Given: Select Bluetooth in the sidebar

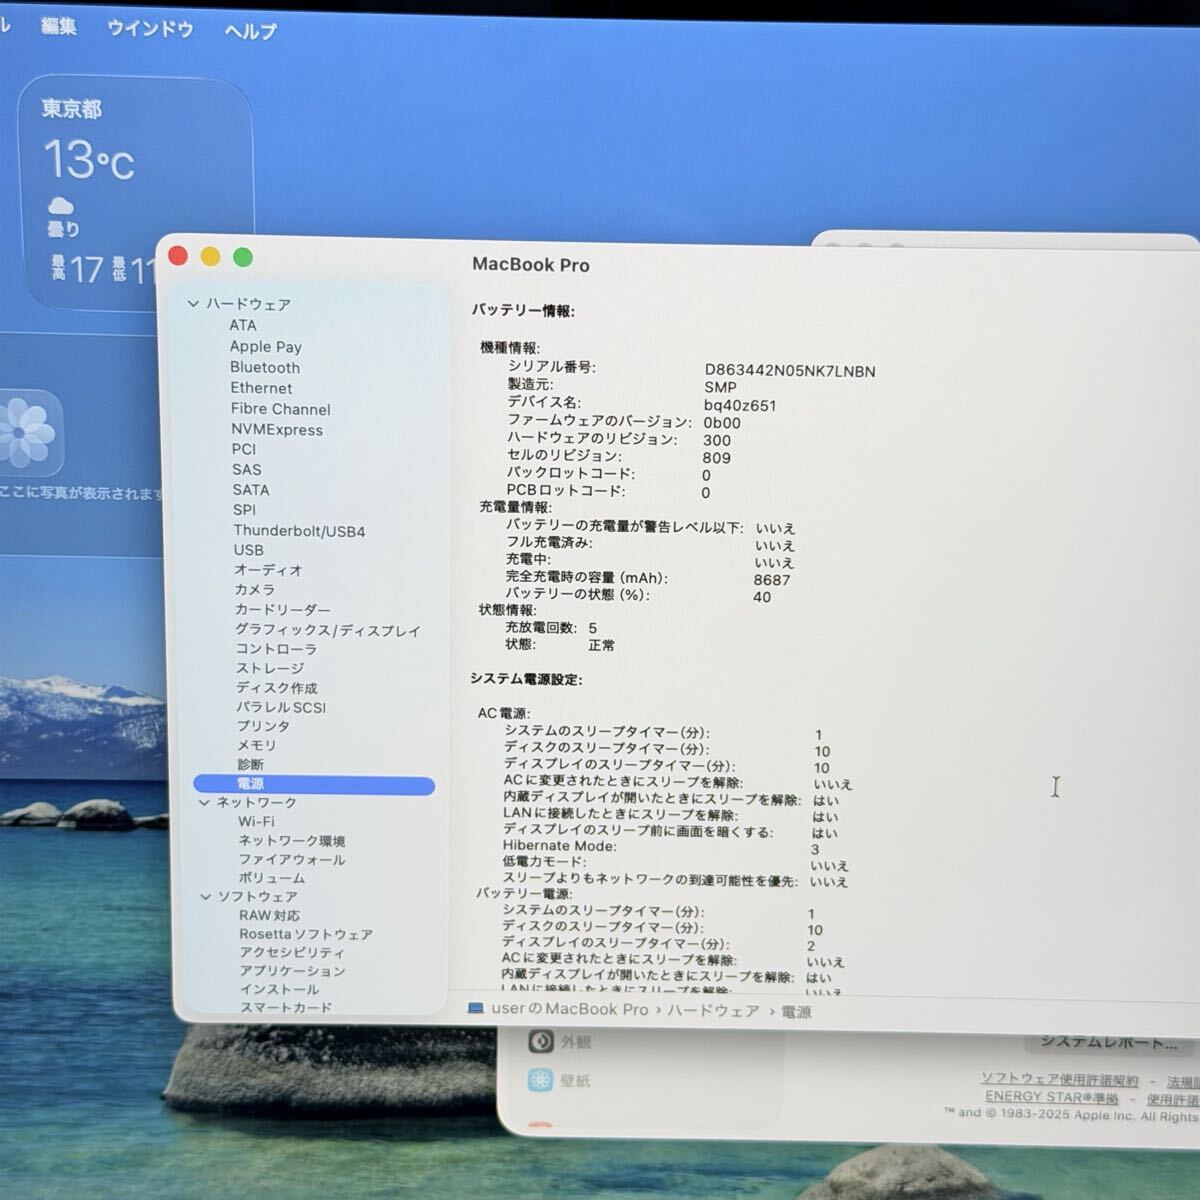Looking at the screenshot, I should click(x=265, y=367).
